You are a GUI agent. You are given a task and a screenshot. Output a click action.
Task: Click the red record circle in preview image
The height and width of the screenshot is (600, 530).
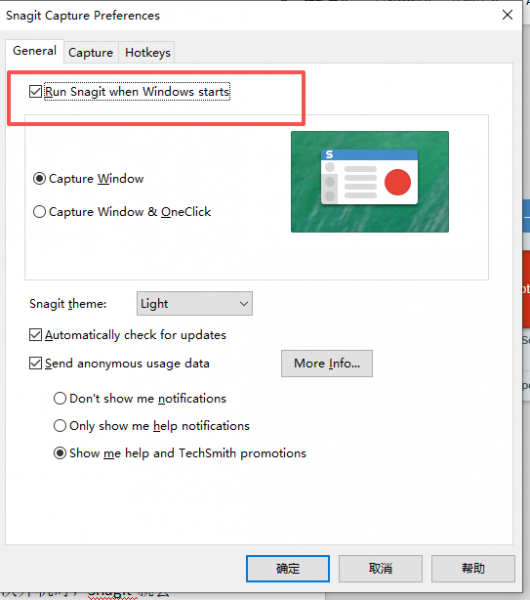click(x=398, y=182)
